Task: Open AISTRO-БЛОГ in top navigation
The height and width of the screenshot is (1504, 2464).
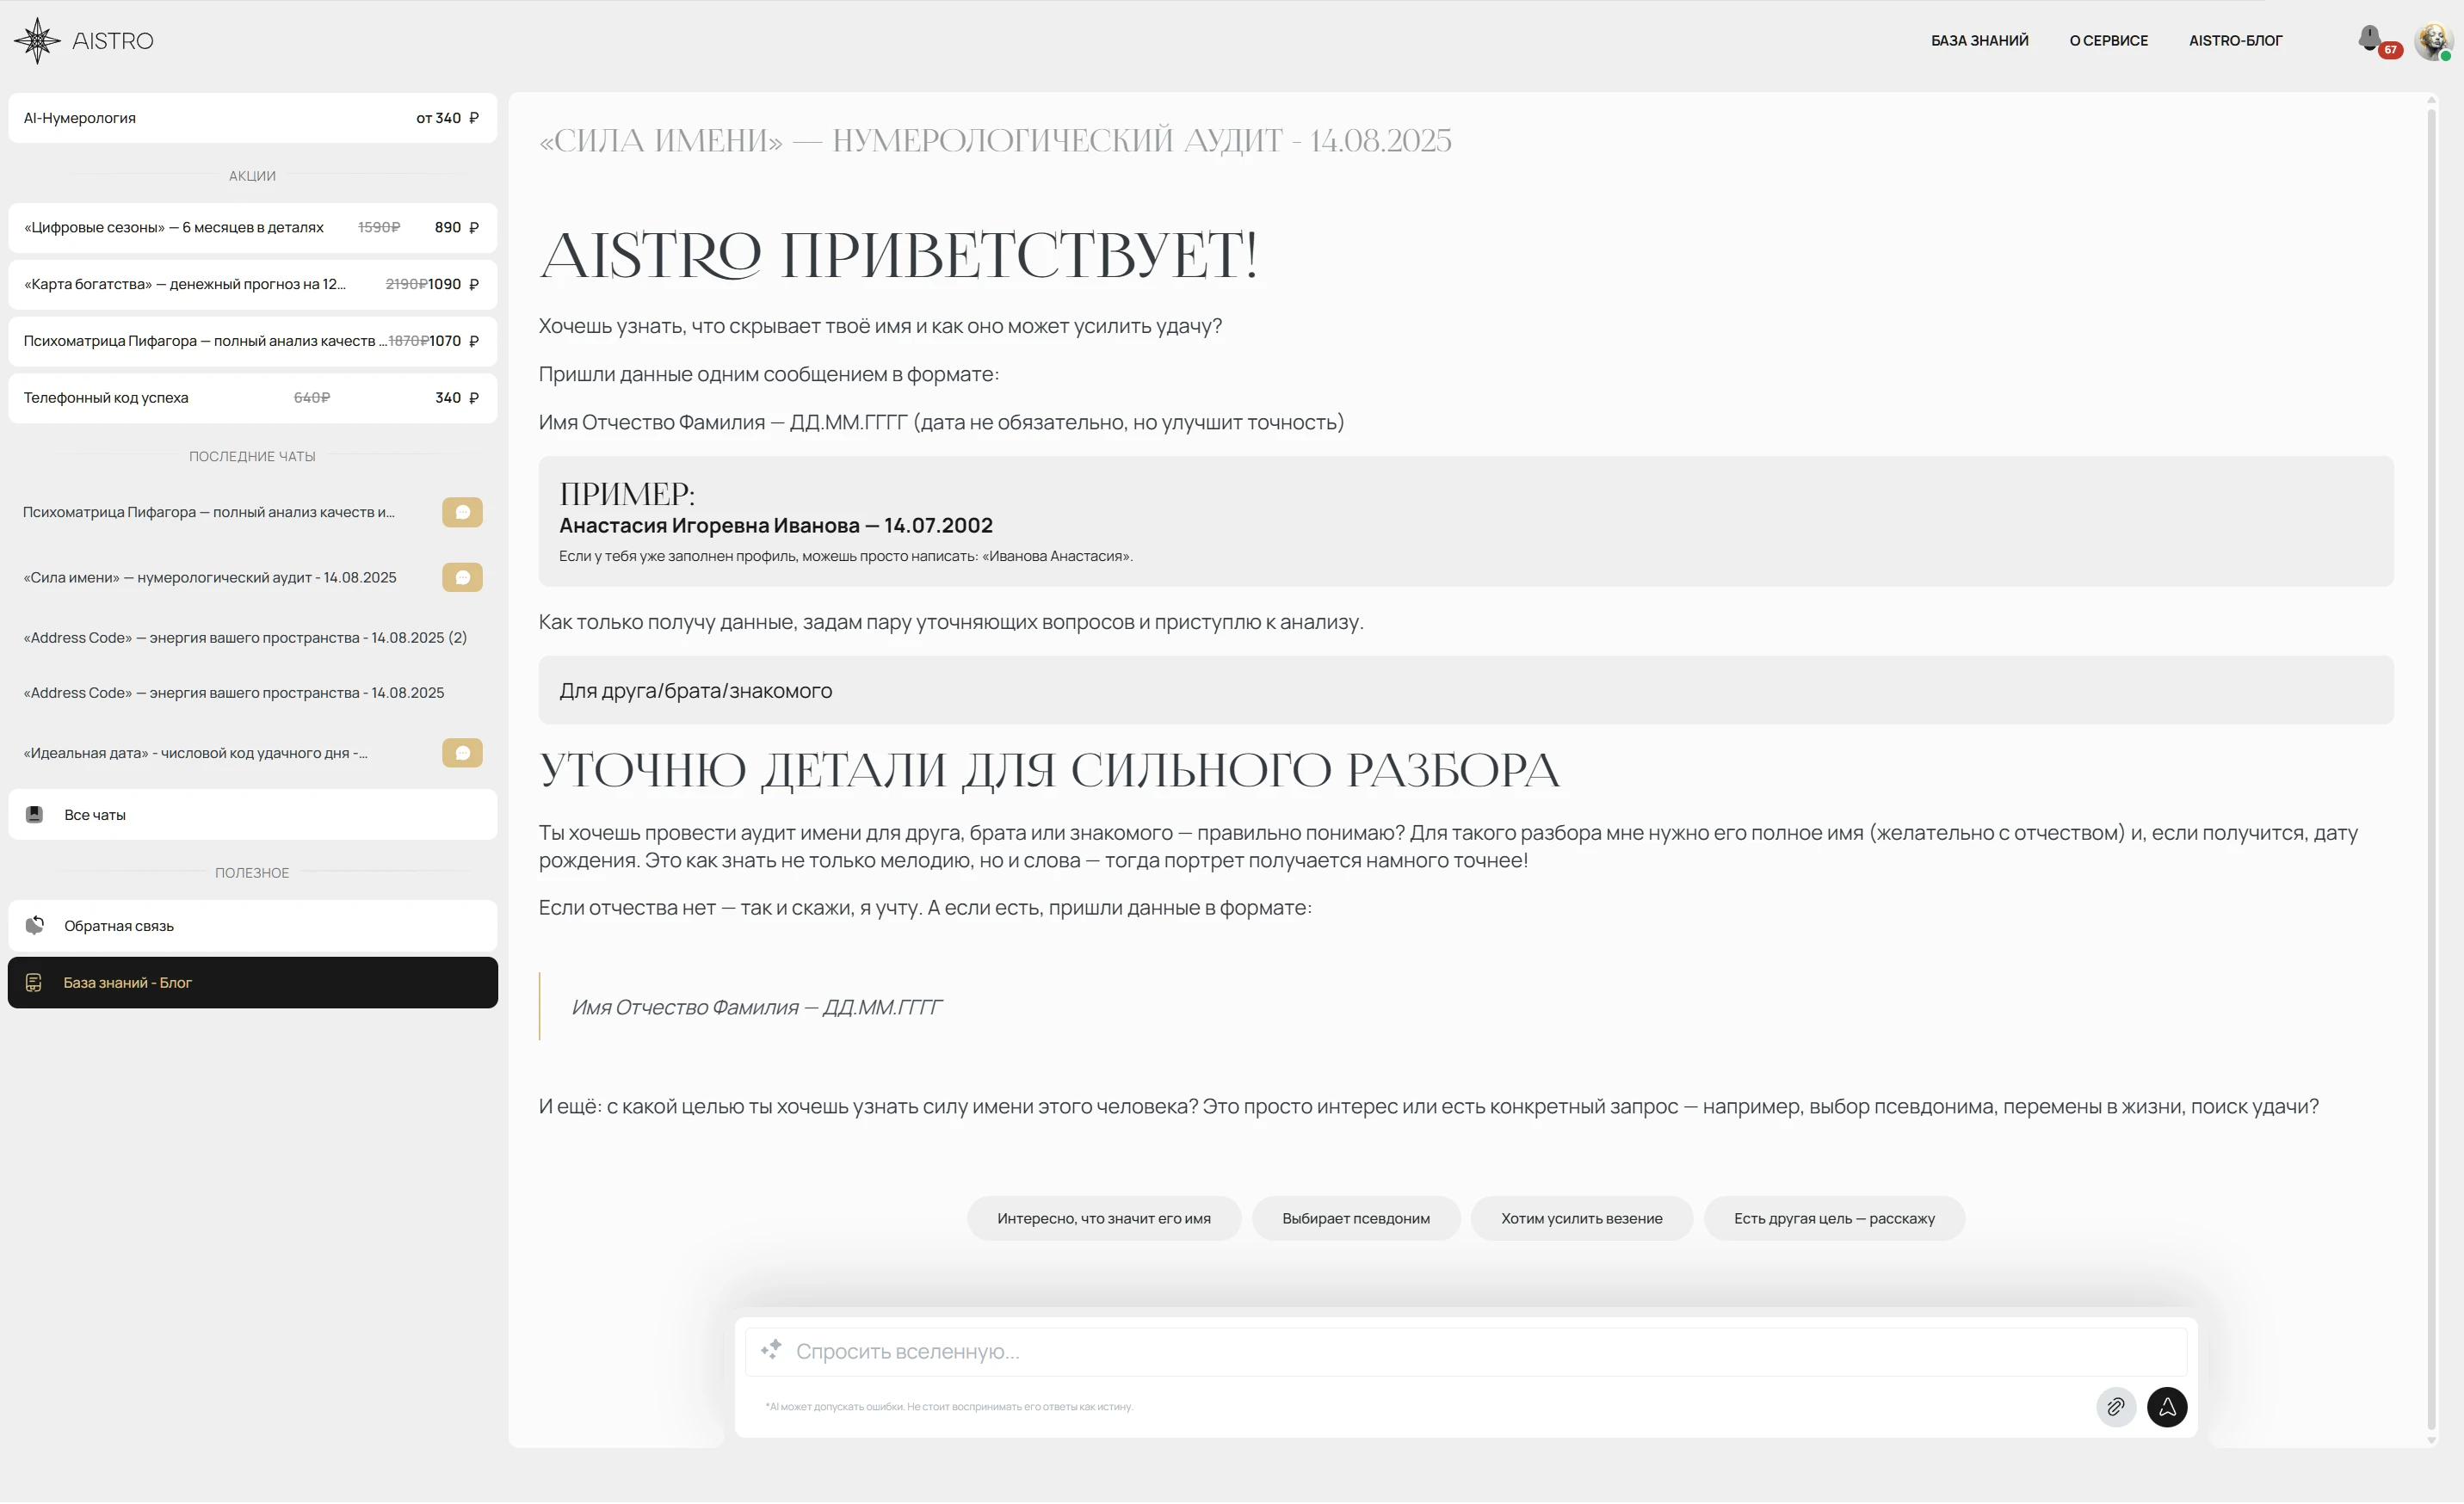Action: pos(2235,41)
